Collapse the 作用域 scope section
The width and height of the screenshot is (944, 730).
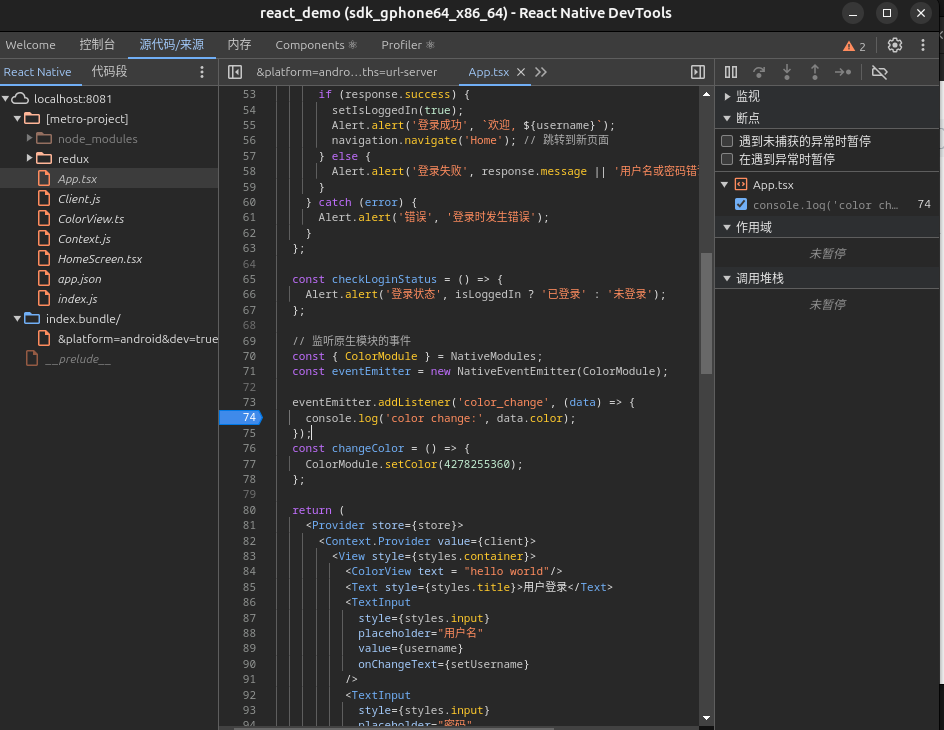tap(727, 227)
